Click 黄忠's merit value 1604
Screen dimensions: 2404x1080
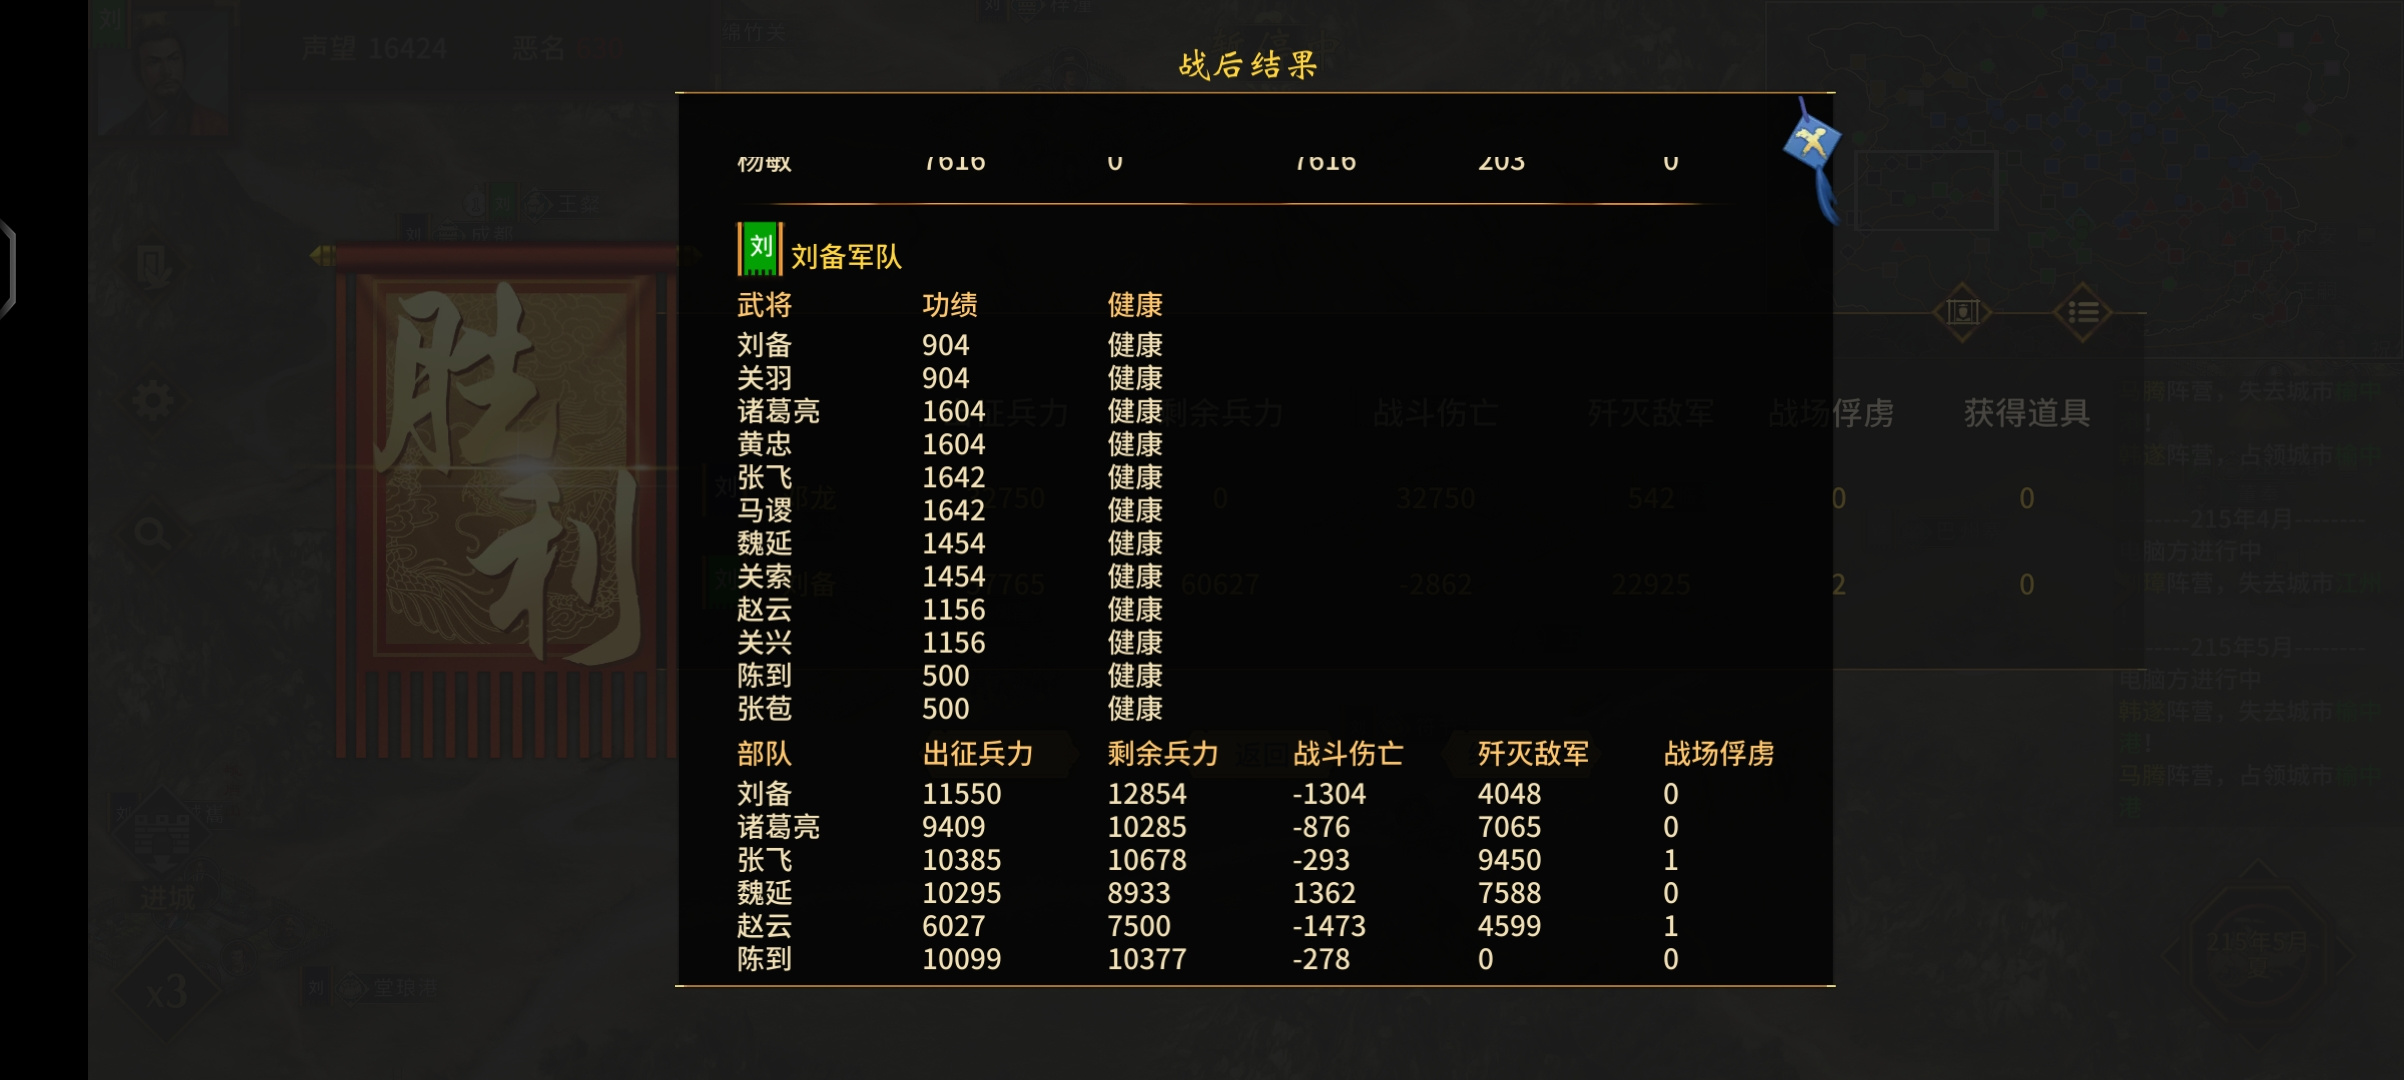pyautogui.click(x=954, y=445)
